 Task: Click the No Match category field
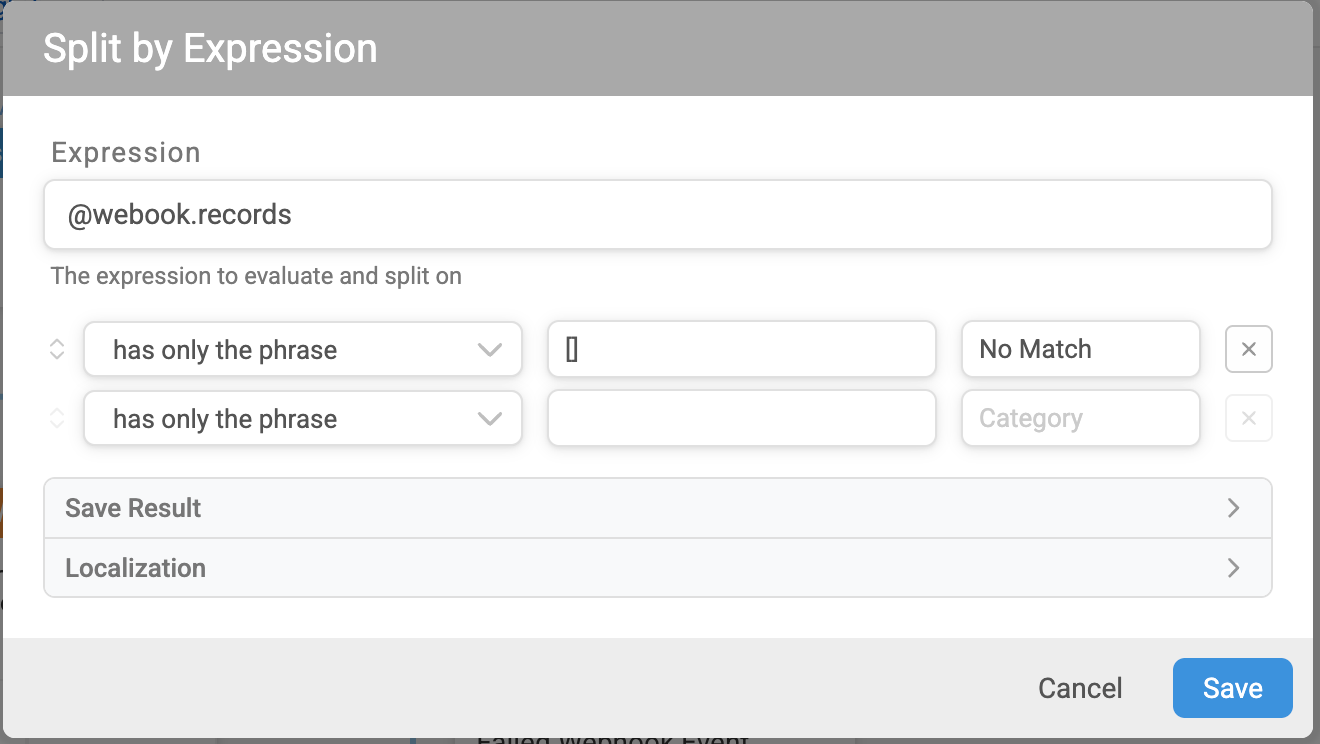pos(1081,349)
